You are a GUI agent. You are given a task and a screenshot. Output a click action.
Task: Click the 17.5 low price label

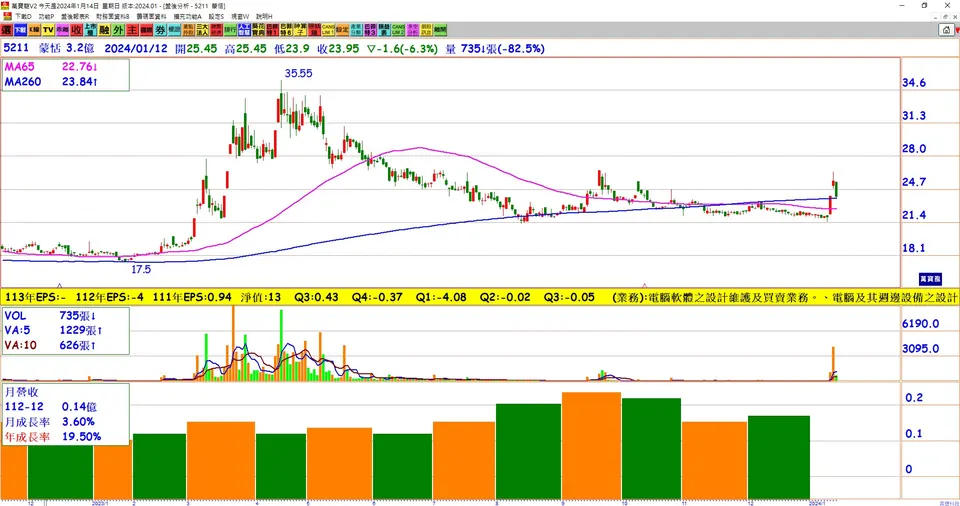point(141,269)
